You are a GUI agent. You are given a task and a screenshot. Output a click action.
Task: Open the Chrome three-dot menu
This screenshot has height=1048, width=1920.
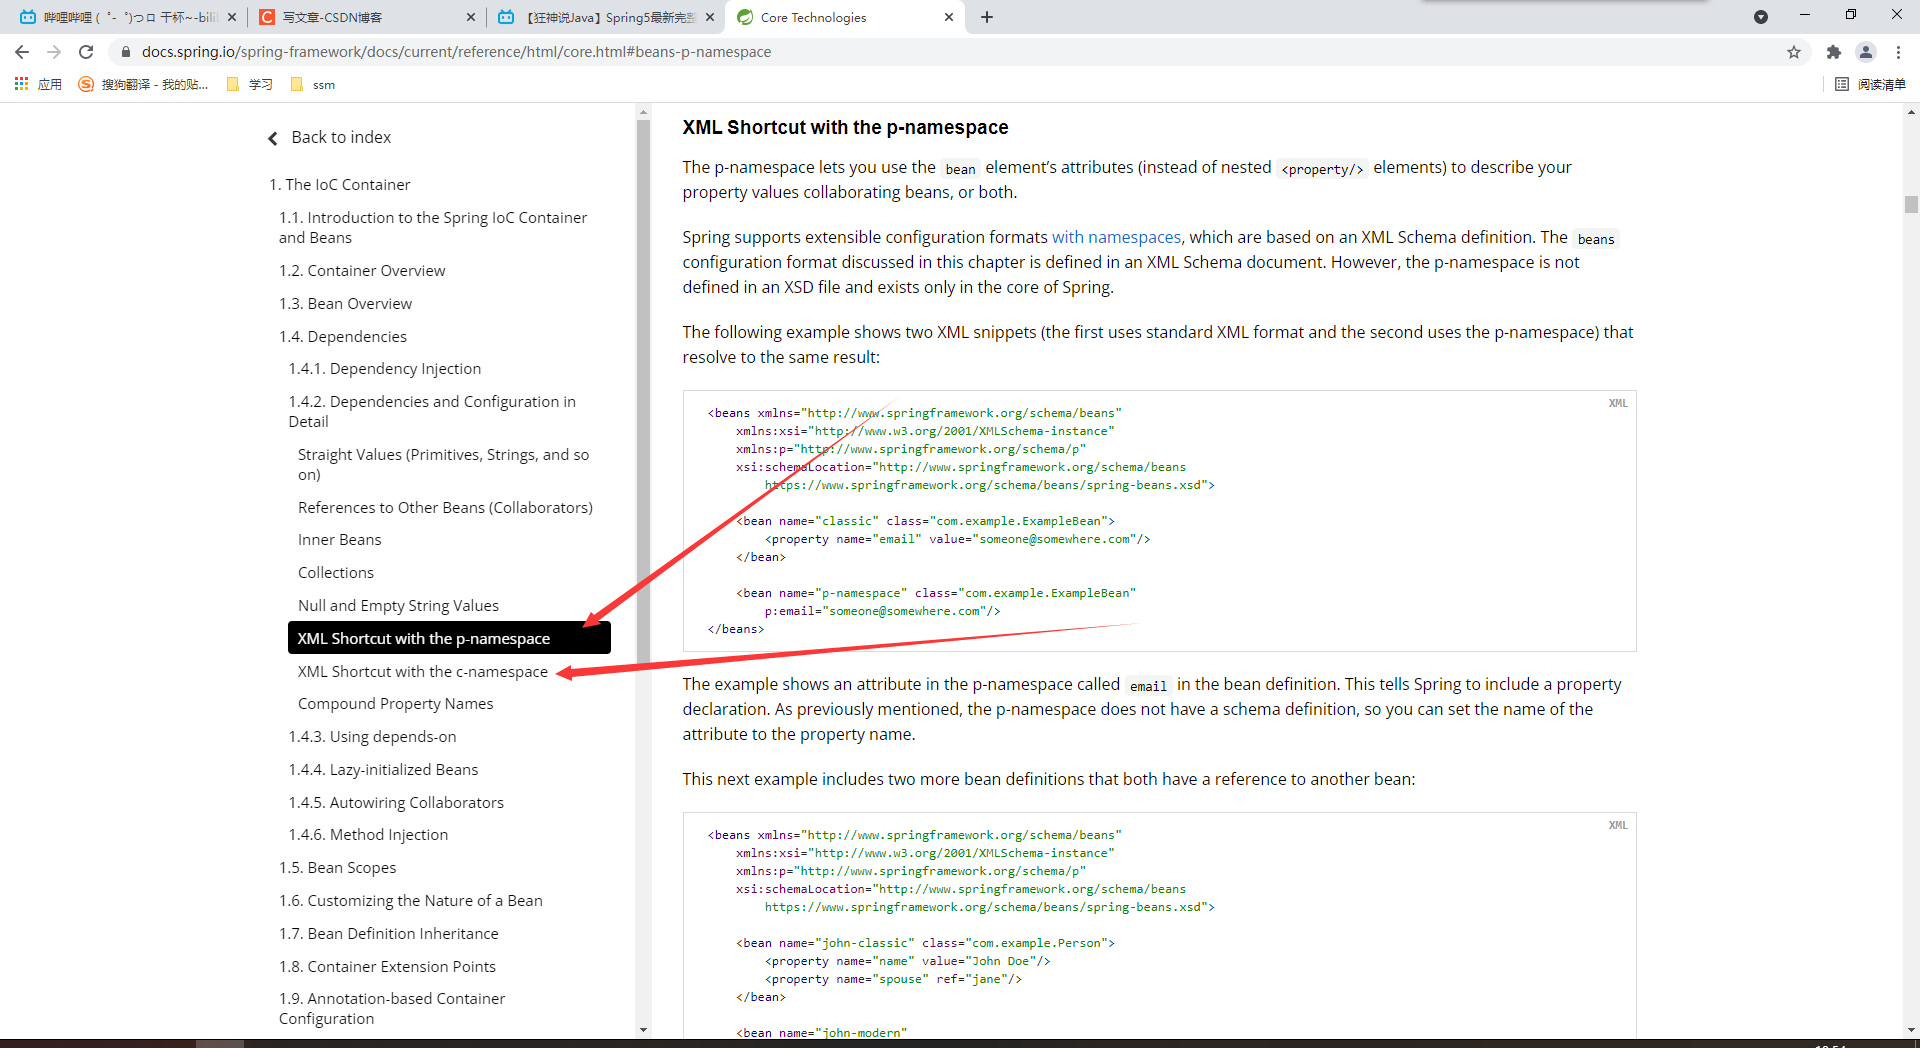[x=1898, y=52]
